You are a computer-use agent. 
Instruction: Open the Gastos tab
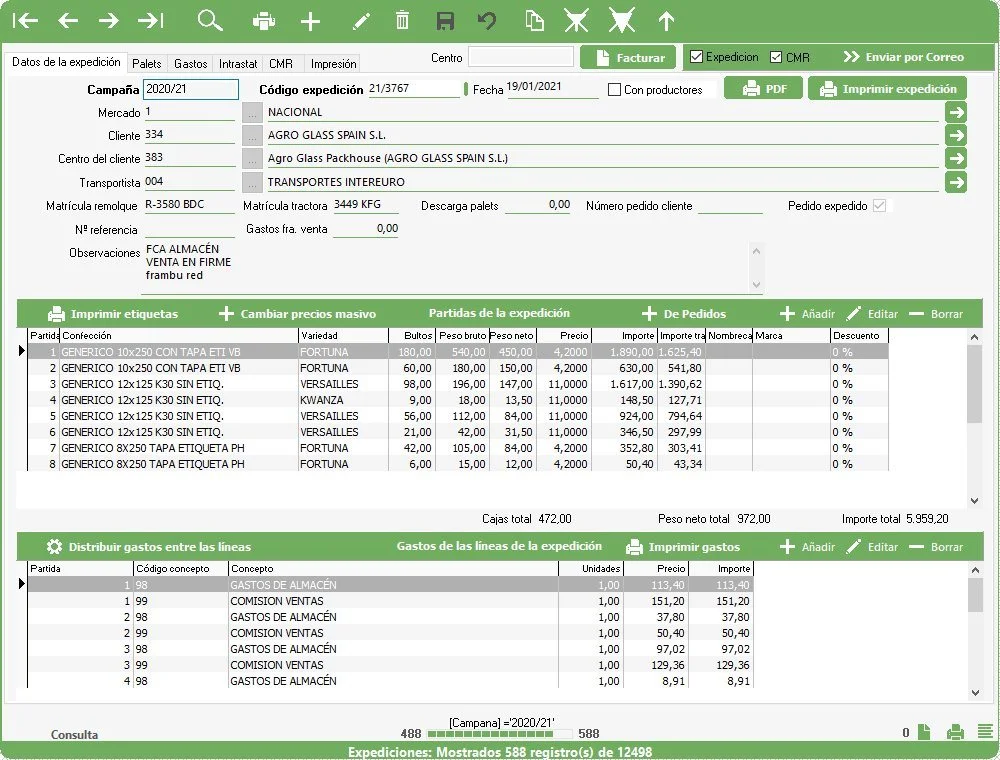(190, 64)
